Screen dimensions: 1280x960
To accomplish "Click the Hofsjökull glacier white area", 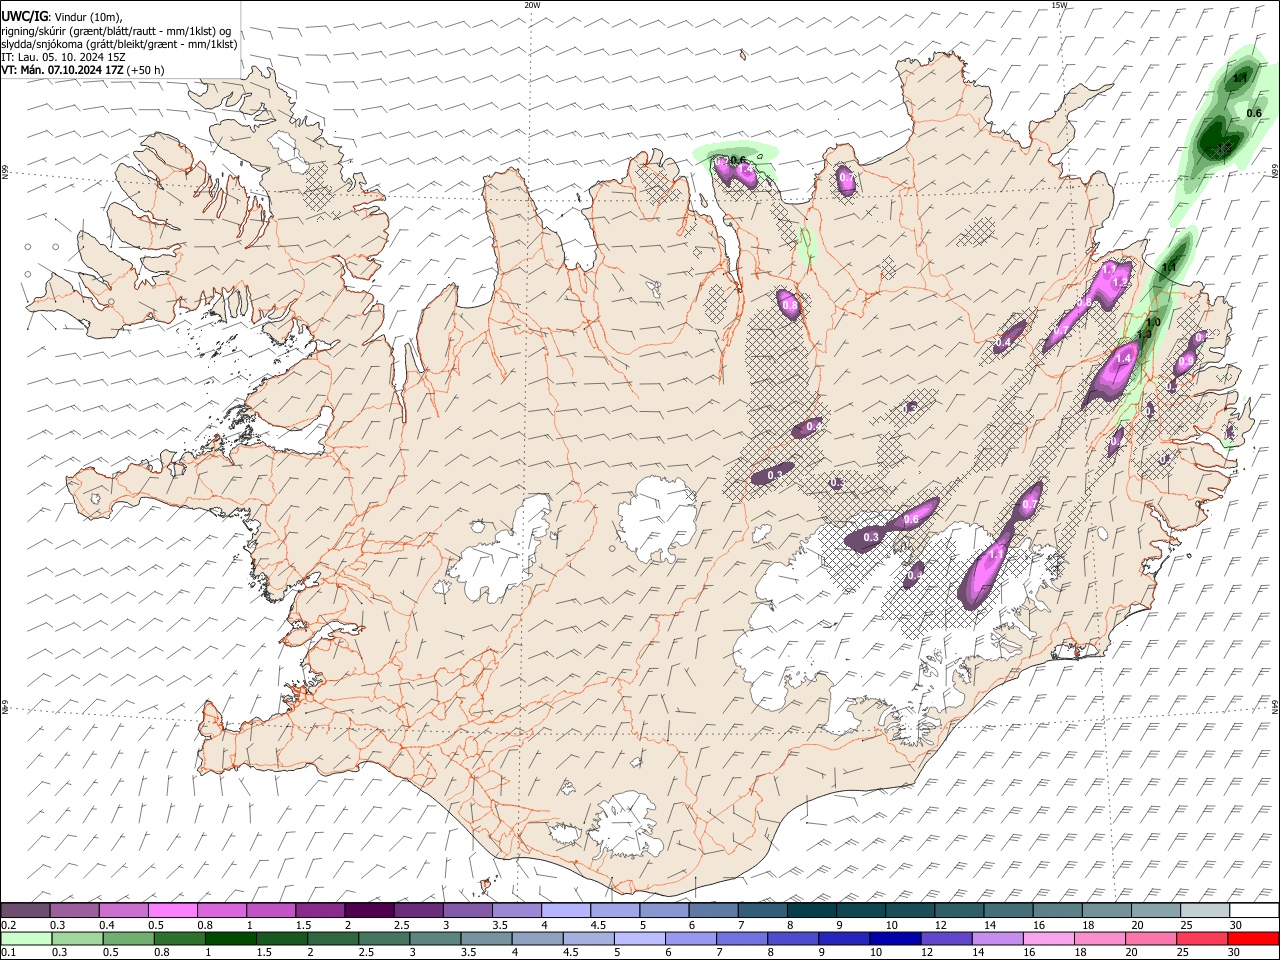I will pos(659,517).
